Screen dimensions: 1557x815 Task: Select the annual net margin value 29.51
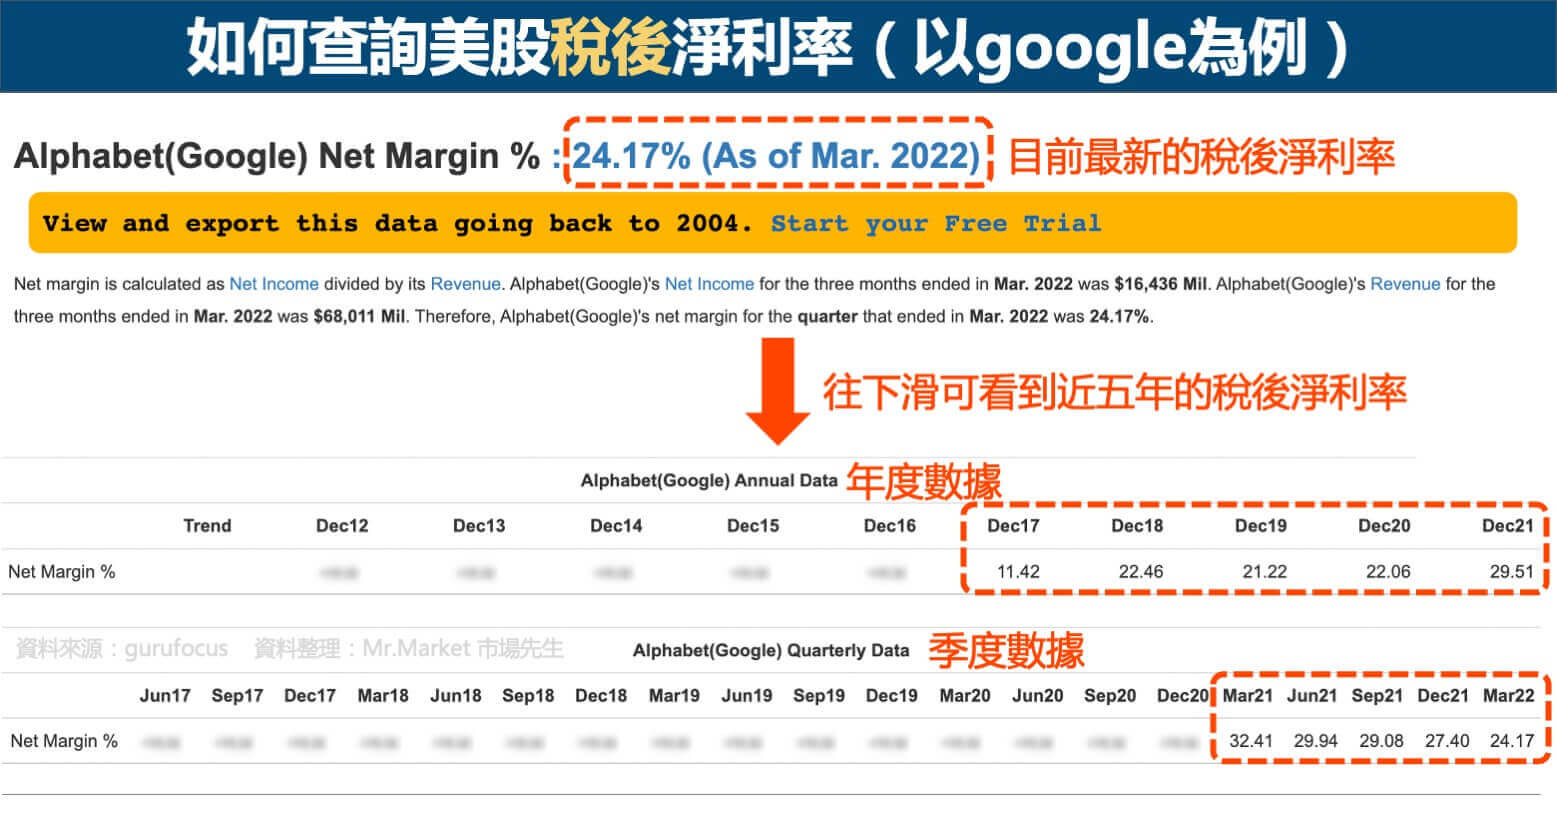pyautogui.click(x=1512, y=572)
